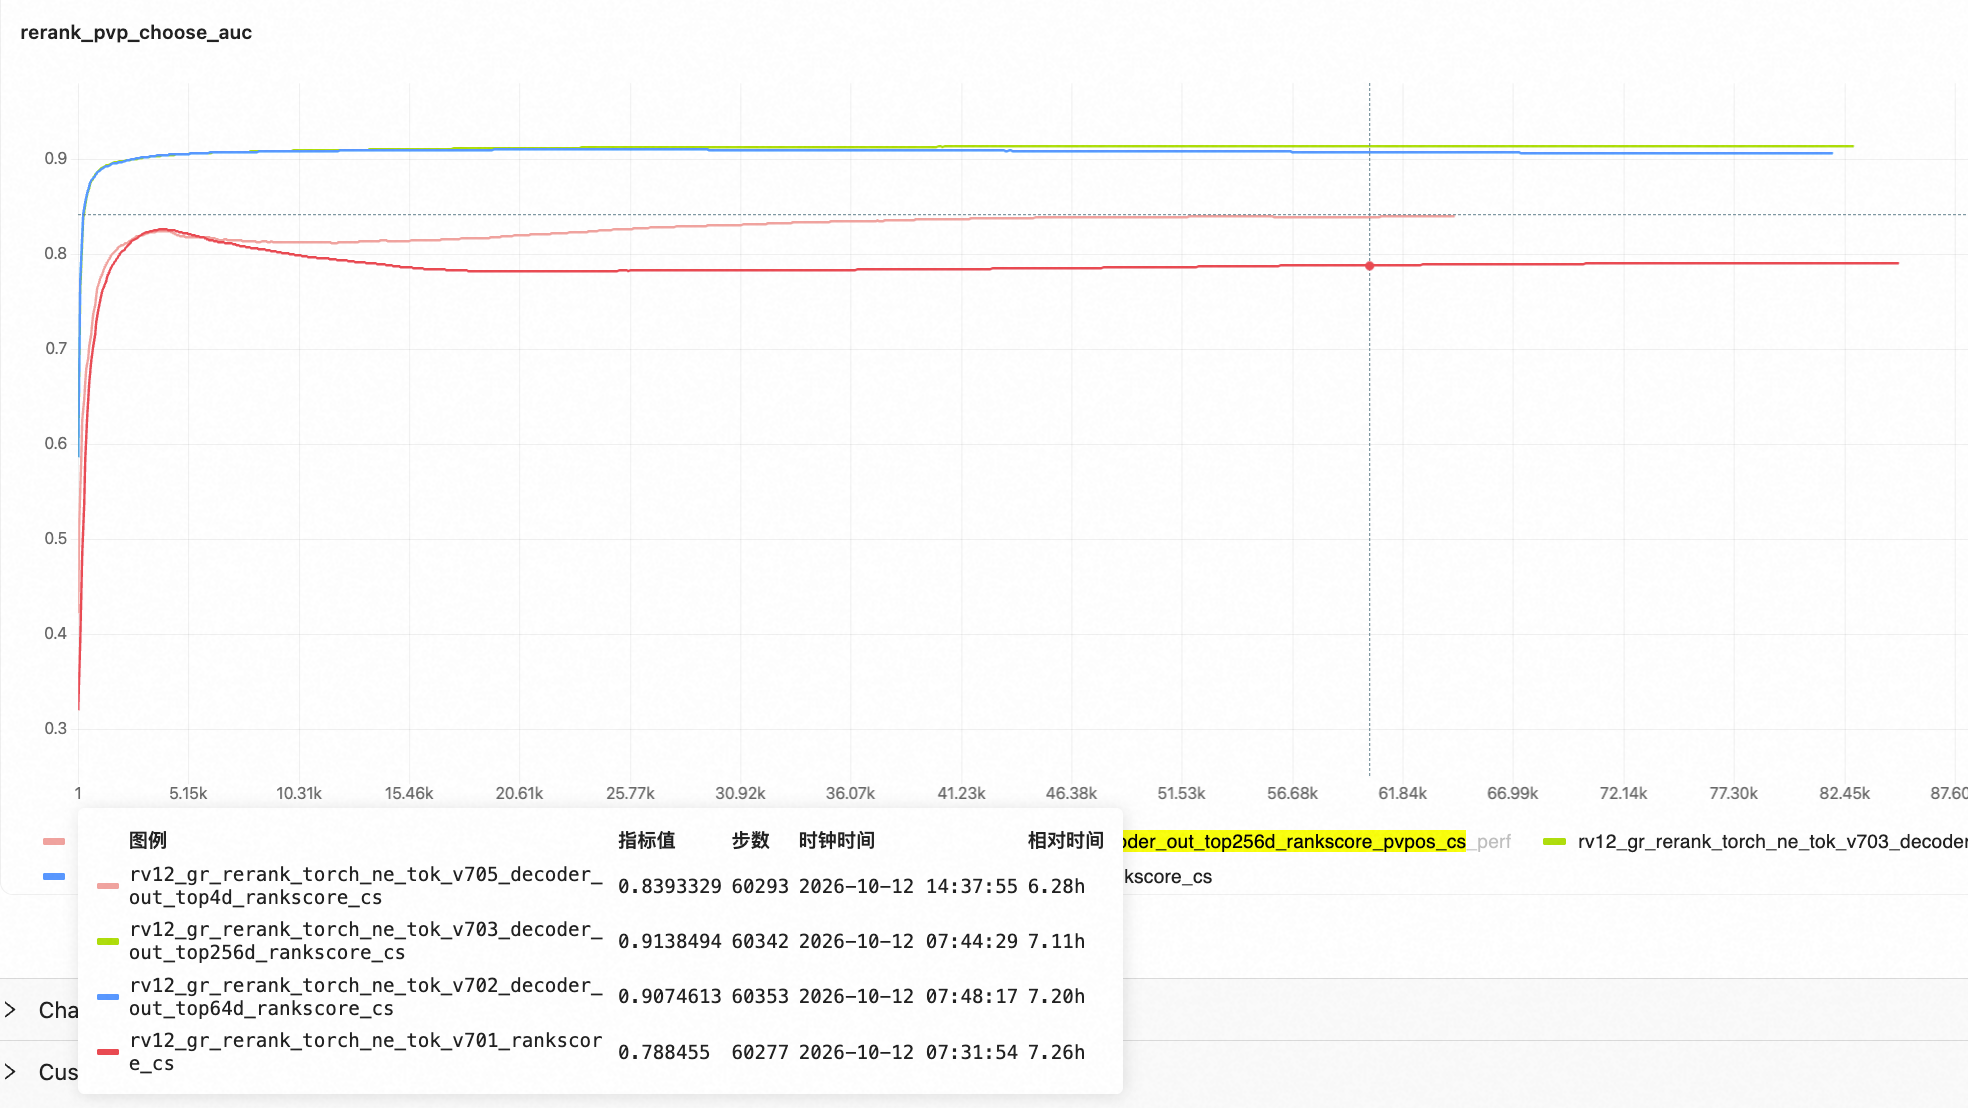
Task: Click tooltip series name v705_decoder_out_top4d_rankscore_cs
Action: click(x=366, y=886)
